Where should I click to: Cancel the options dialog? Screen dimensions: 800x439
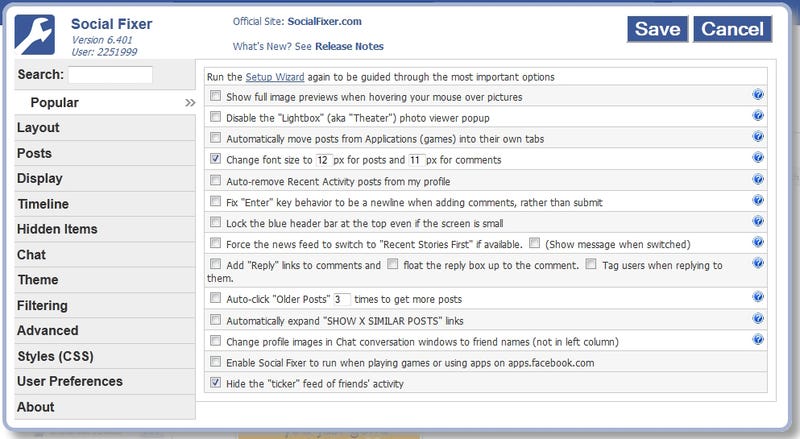click(732, 29)
